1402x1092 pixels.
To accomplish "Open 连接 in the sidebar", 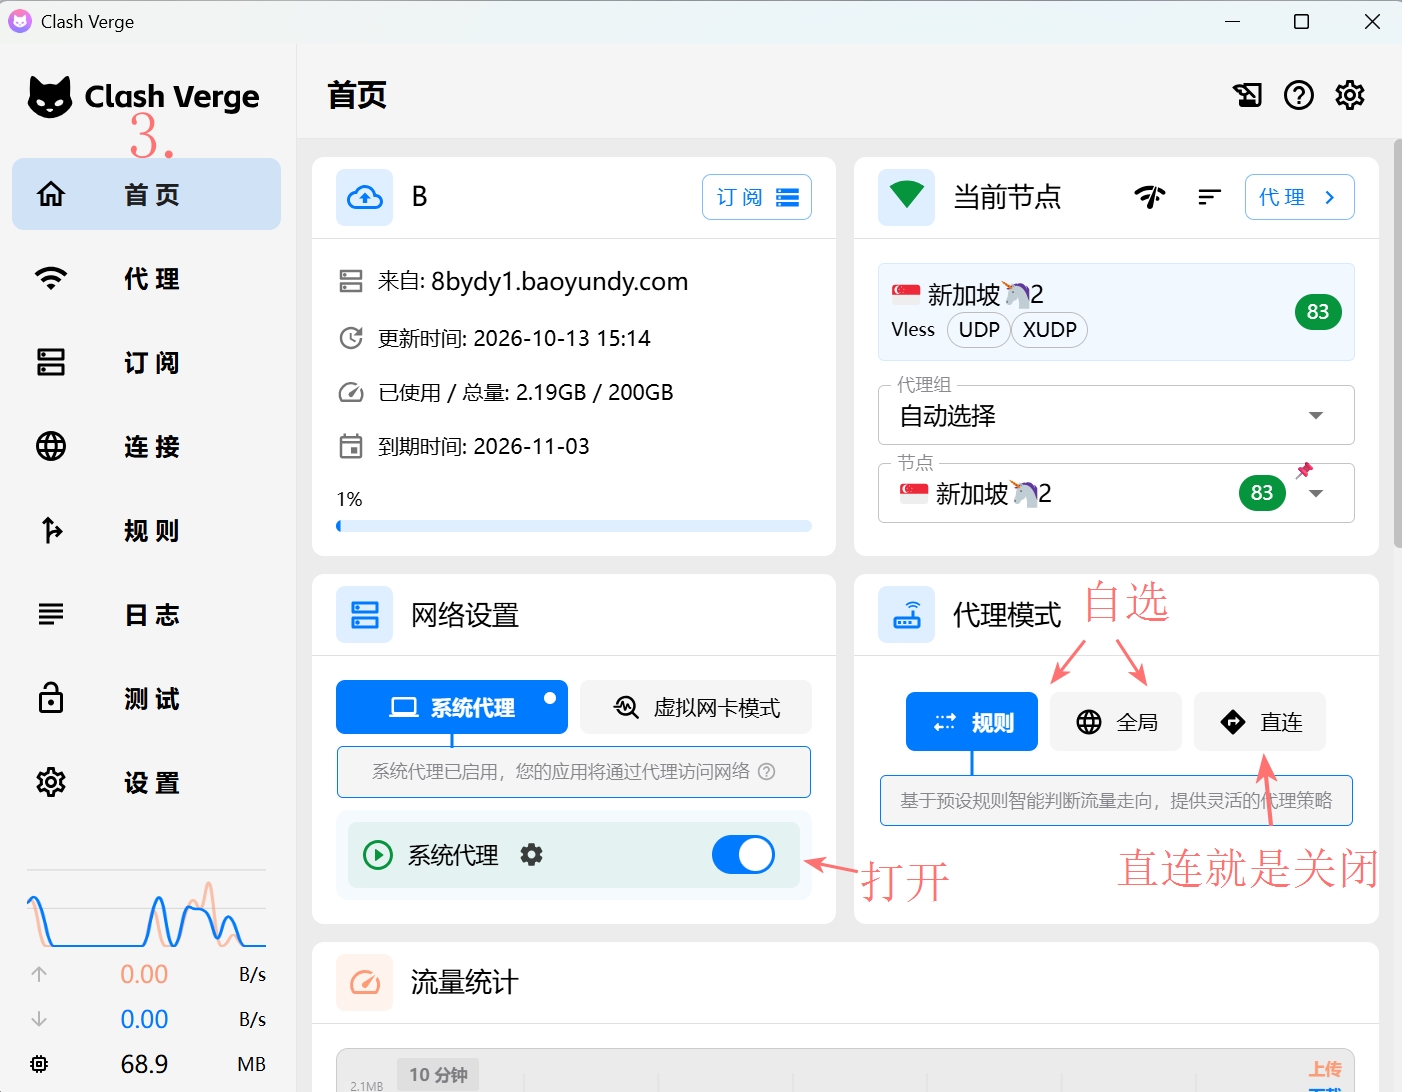I will coord(146,446).
